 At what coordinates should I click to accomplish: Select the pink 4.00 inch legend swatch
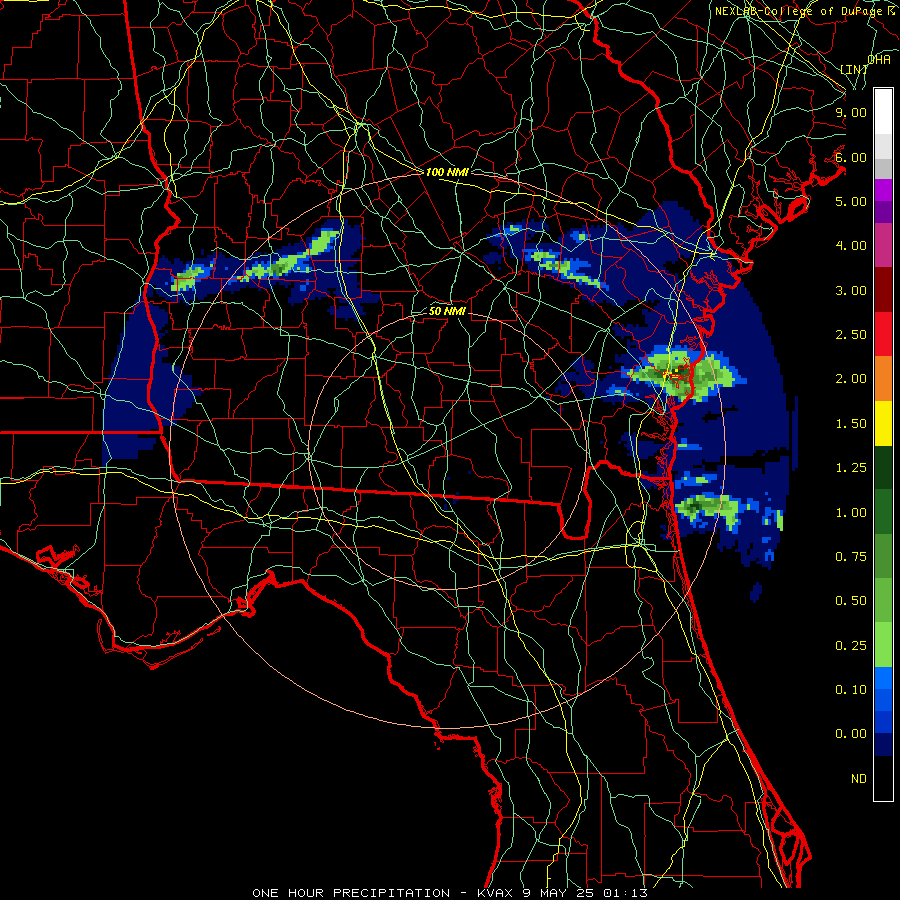pyautogui.click(x=883, y=246)
